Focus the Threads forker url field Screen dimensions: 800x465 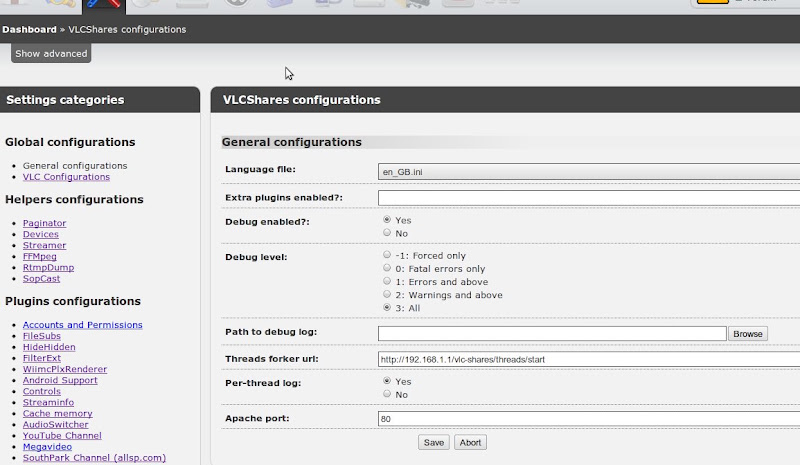pos(589,359)
